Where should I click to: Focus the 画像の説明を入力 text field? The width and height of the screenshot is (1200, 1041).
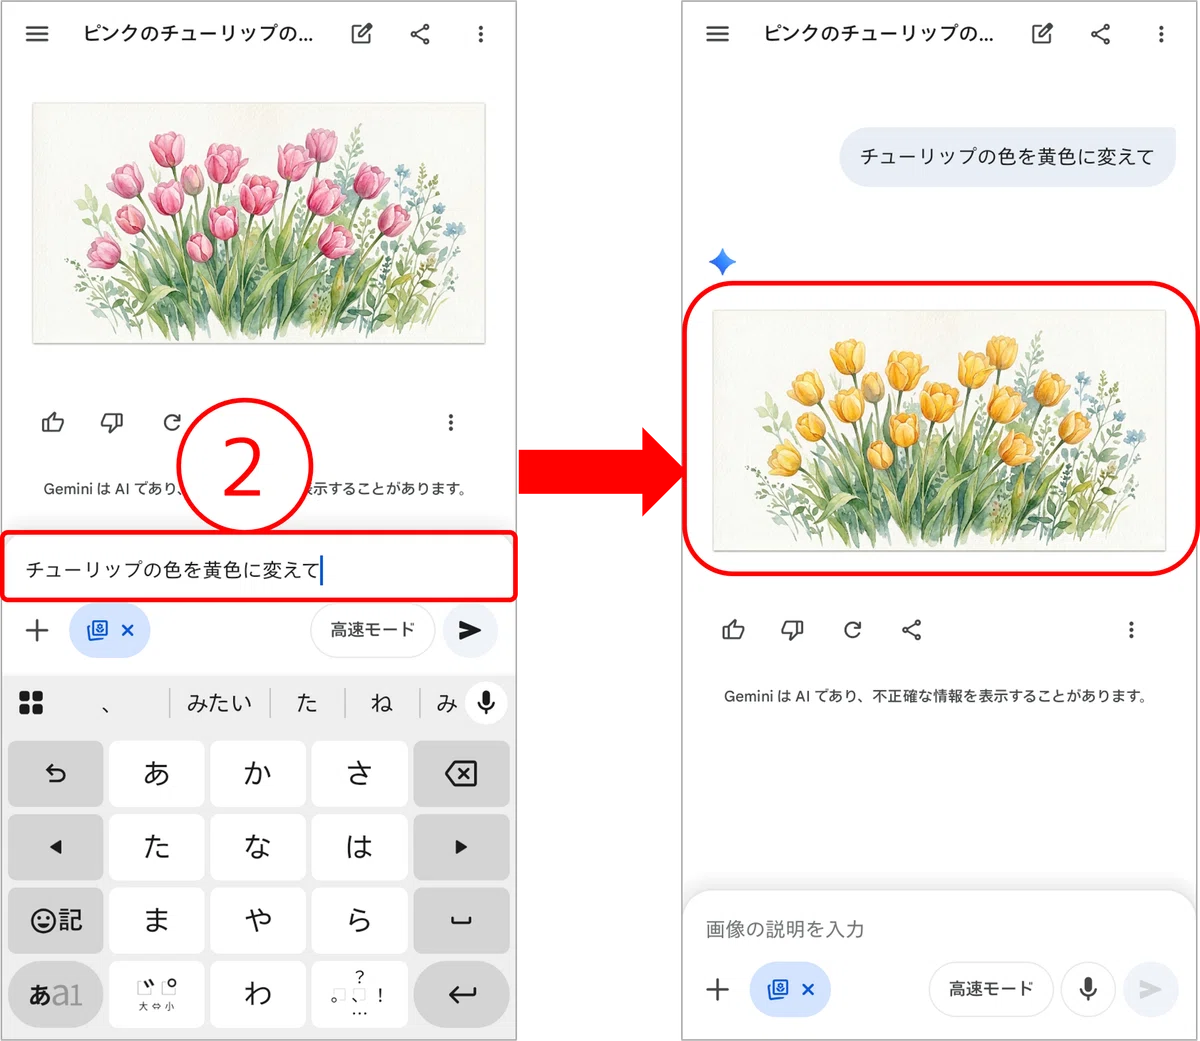900,929
